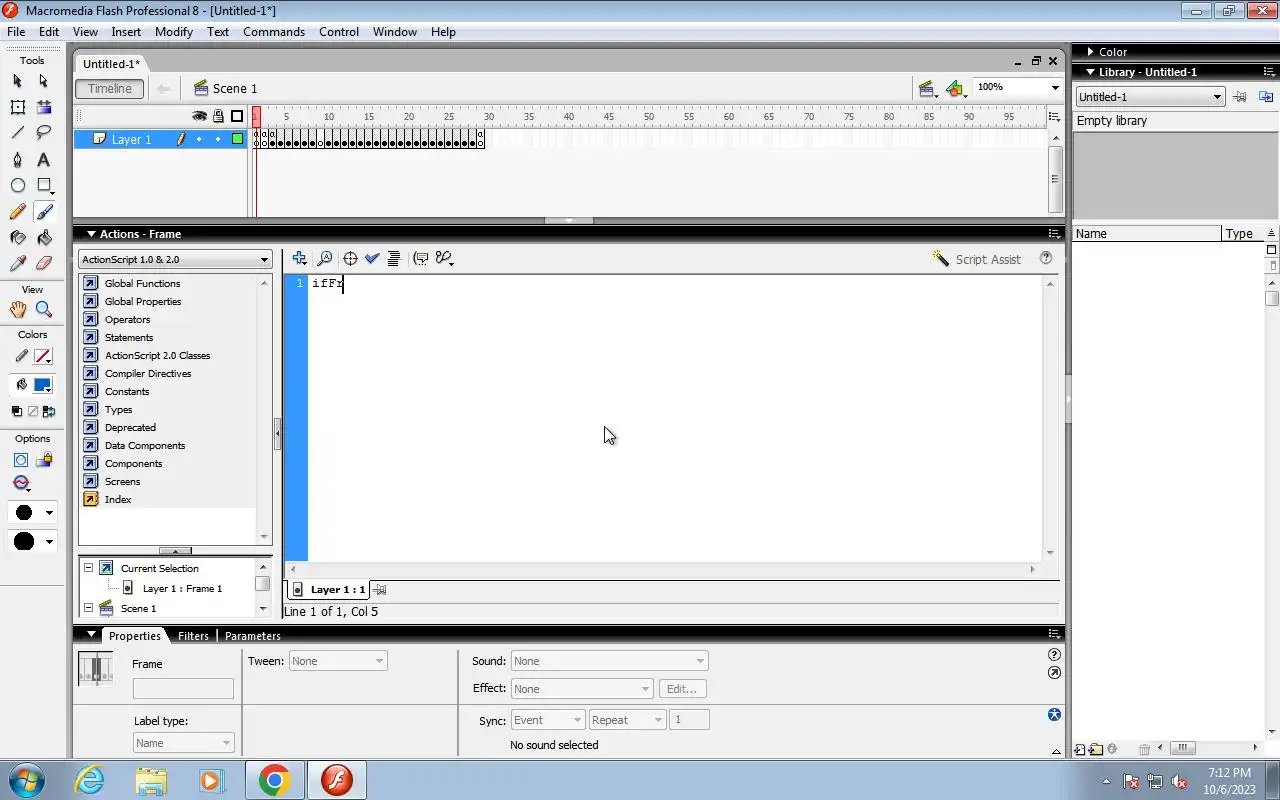Select the Subselection tool
1280x800 pixels.
pos(44,81)
